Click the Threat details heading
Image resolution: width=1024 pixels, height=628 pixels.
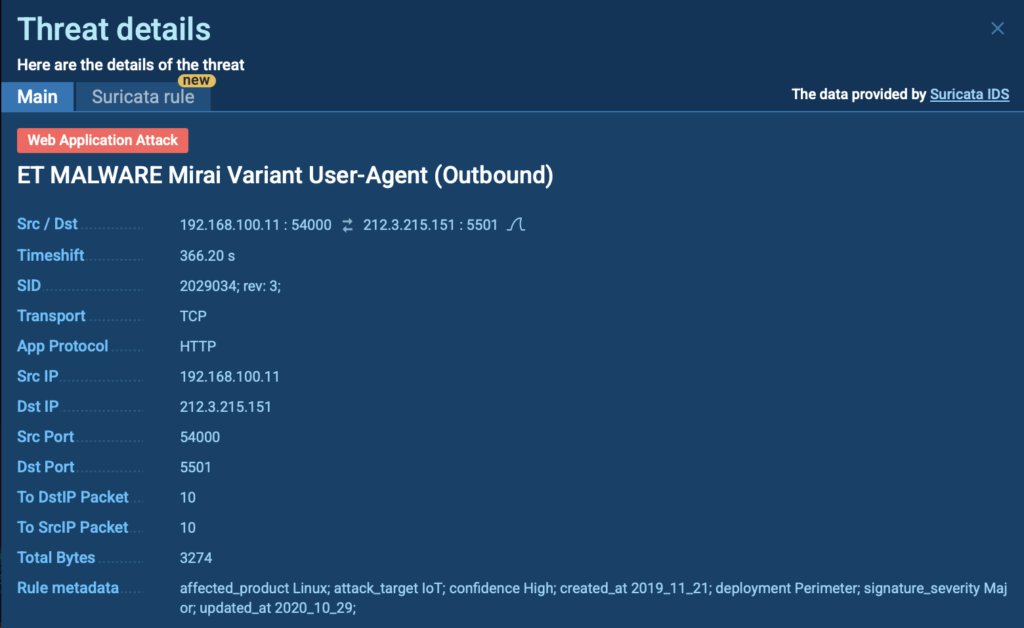(x=113, y=29)
